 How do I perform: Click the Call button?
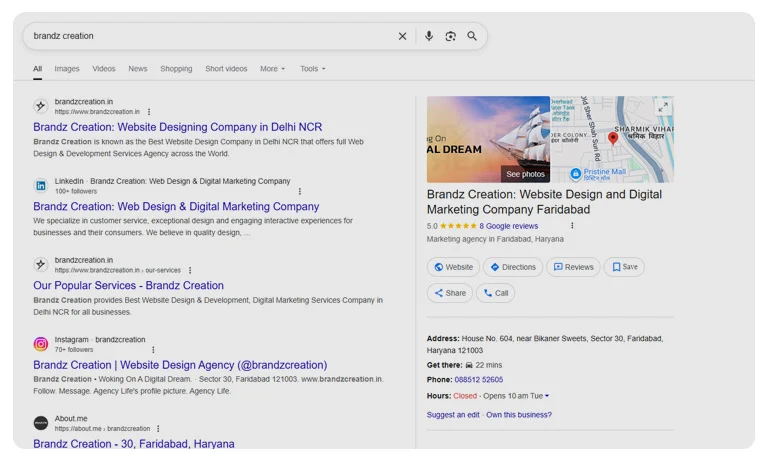(x=495, y=293)
